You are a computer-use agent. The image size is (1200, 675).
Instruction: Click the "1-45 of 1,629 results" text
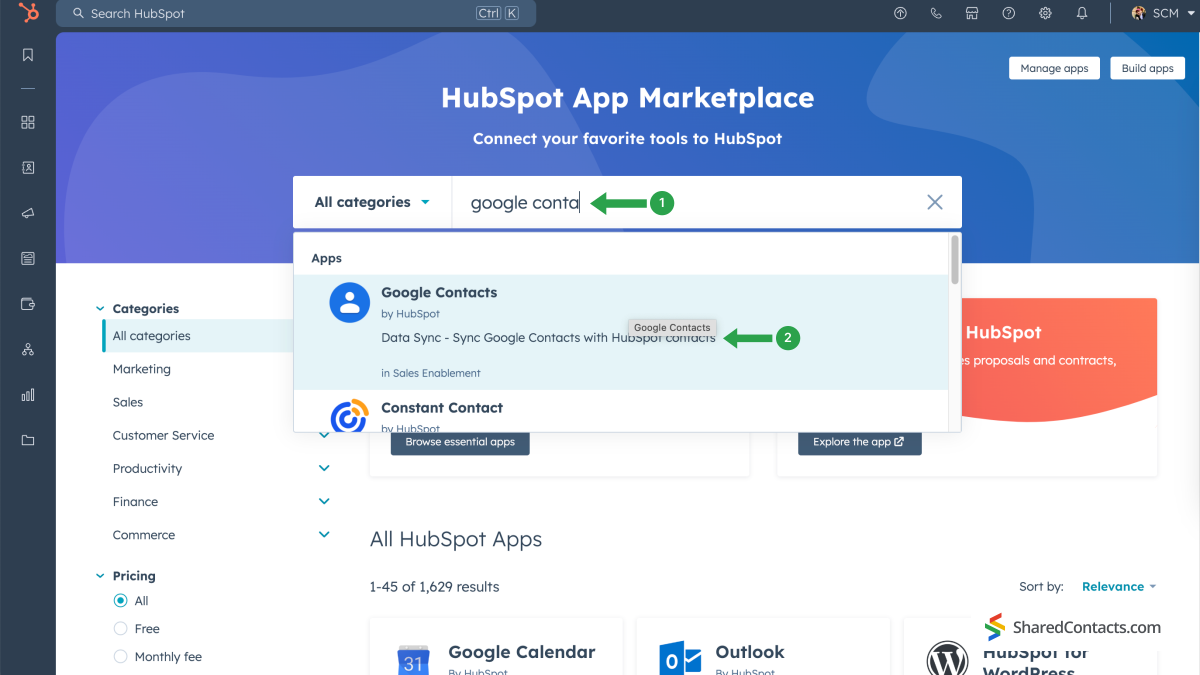click(434, 587)
